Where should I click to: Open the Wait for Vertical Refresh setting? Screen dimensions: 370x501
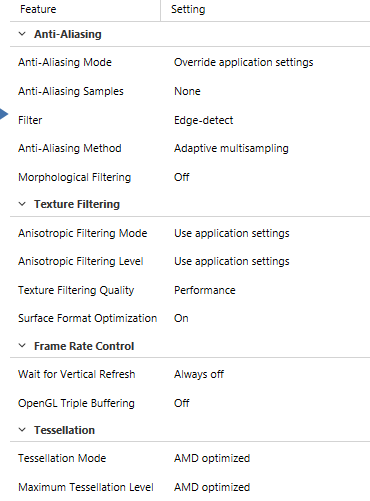click(199, 374)
